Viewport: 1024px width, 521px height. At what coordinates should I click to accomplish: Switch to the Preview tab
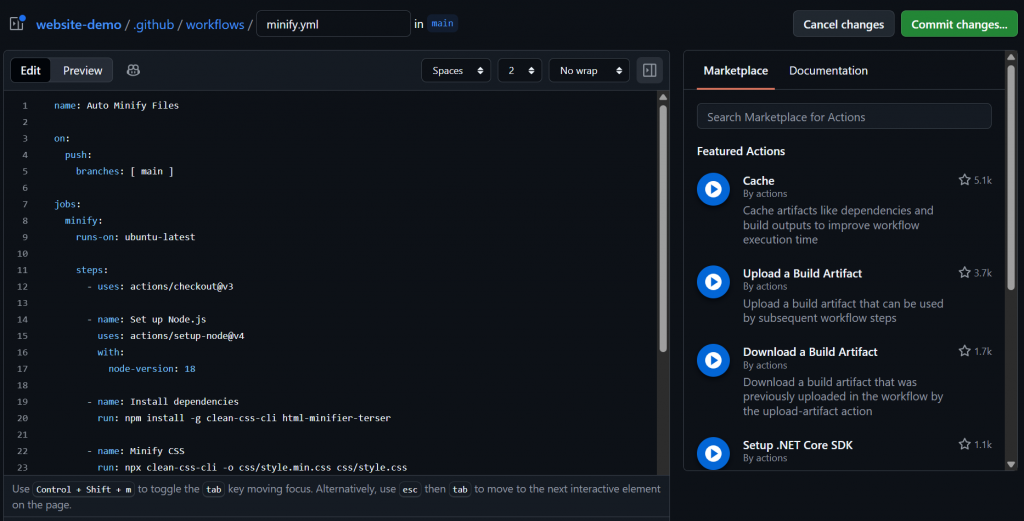click(x=82, y=70)
